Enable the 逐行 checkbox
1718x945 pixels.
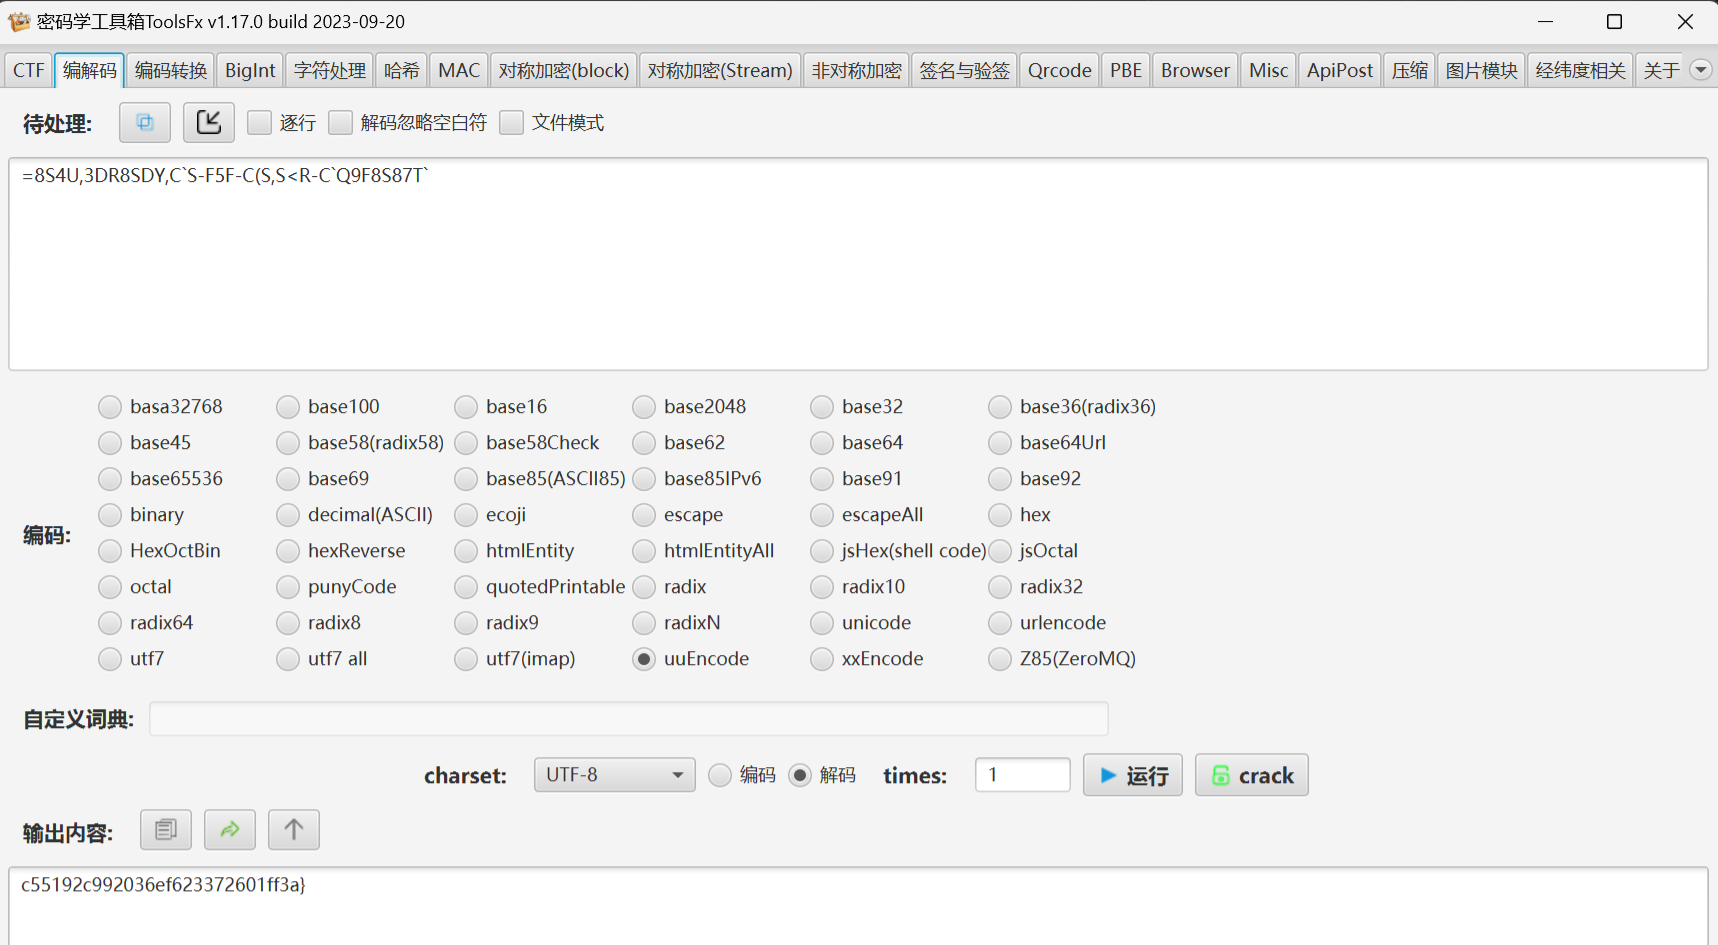point(260,123)
